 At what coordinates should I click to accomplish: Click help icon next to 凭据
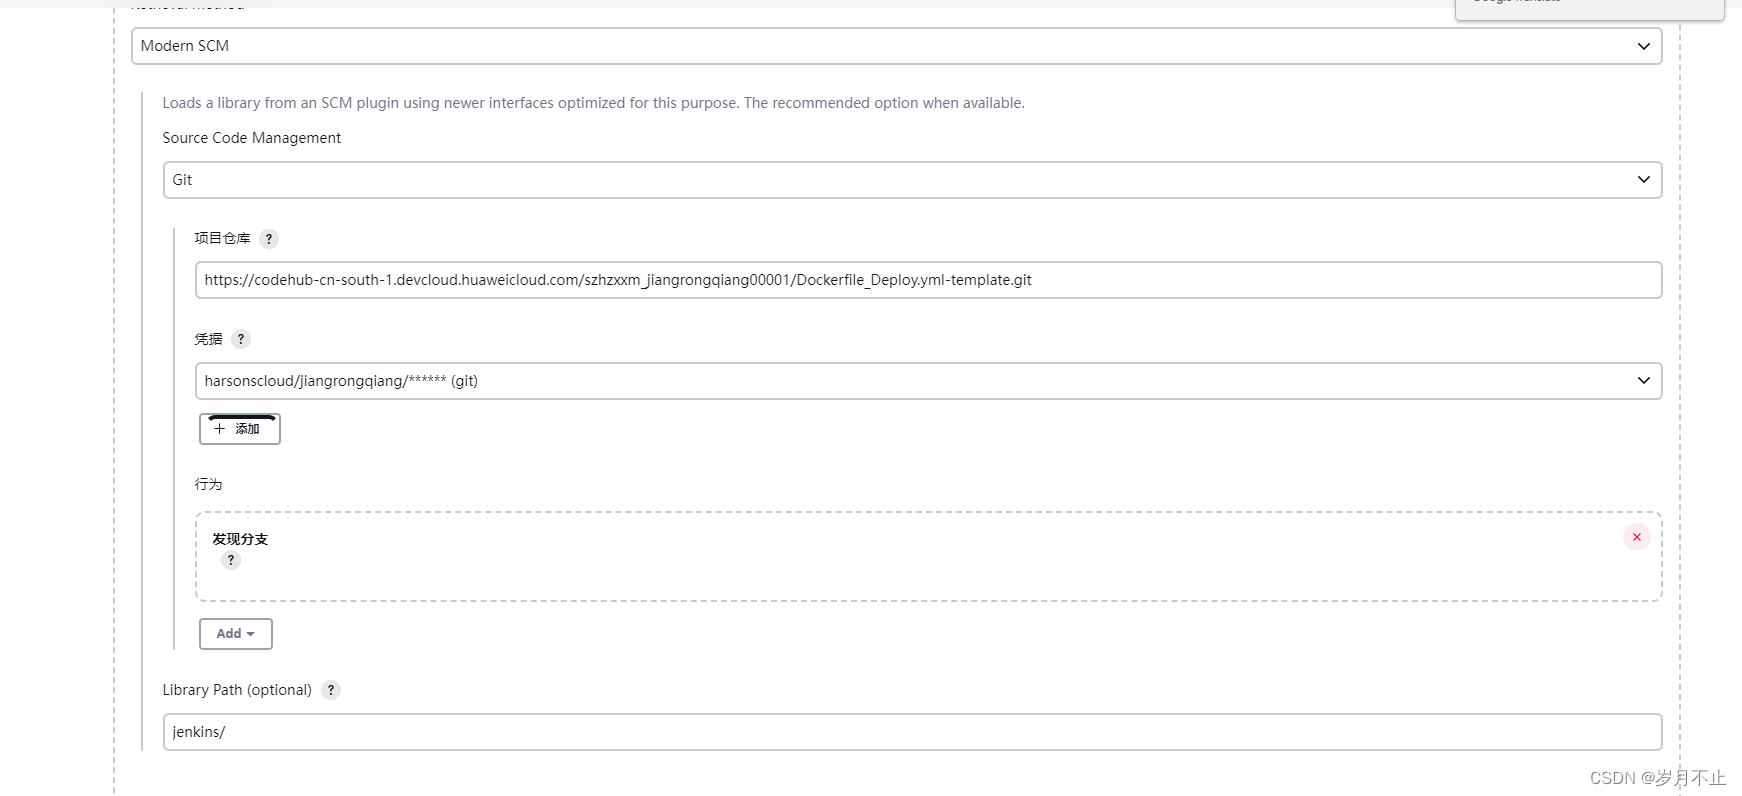point(240,339)
